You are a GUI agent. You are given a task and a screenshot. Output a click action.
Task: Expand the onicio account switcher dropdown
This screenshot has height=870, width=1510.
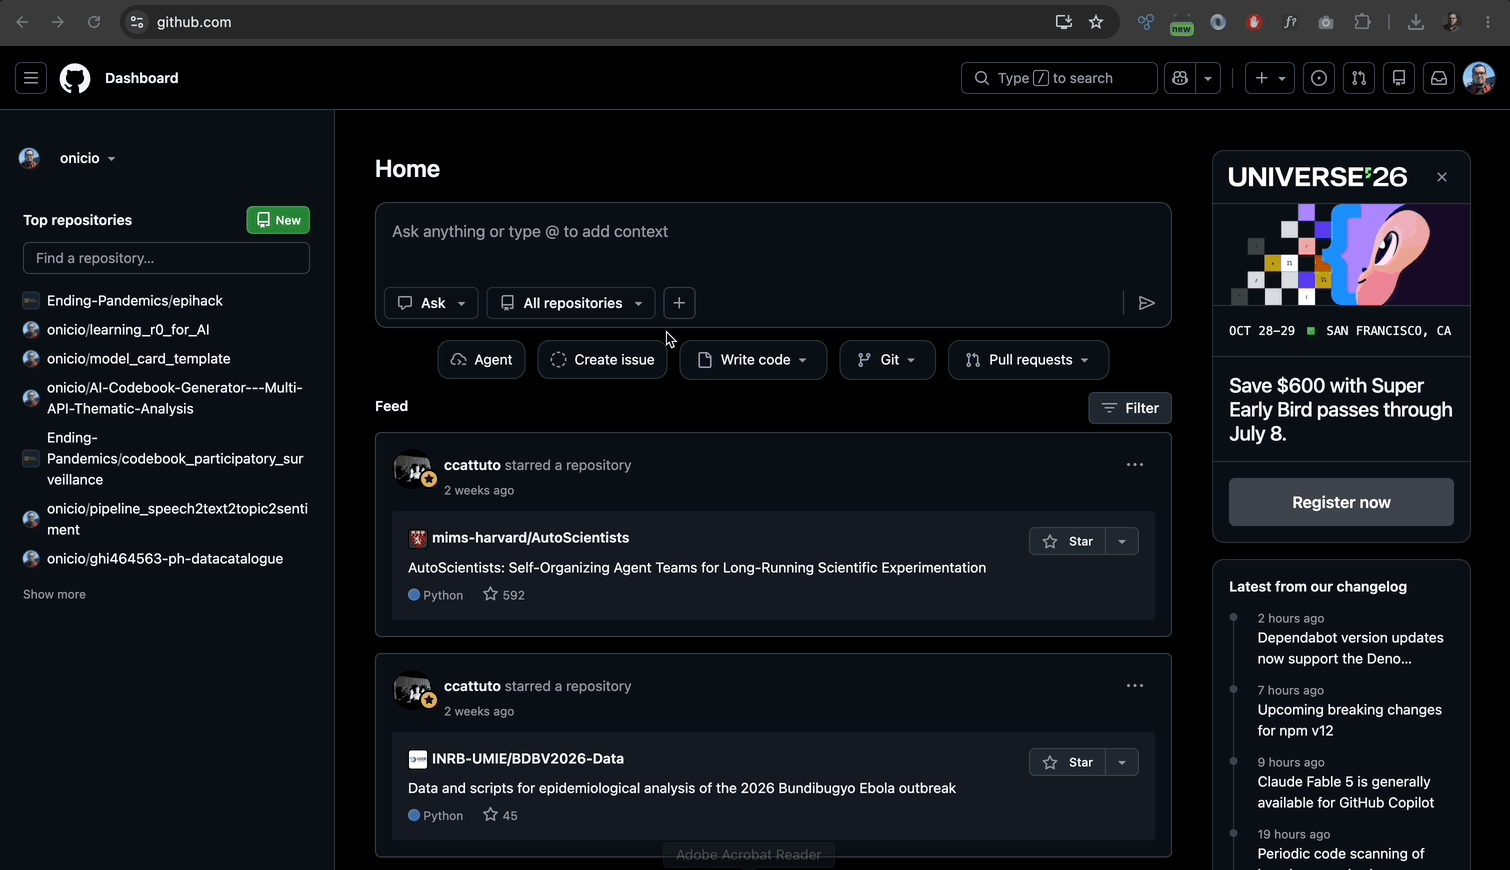(x=87, y=158)
